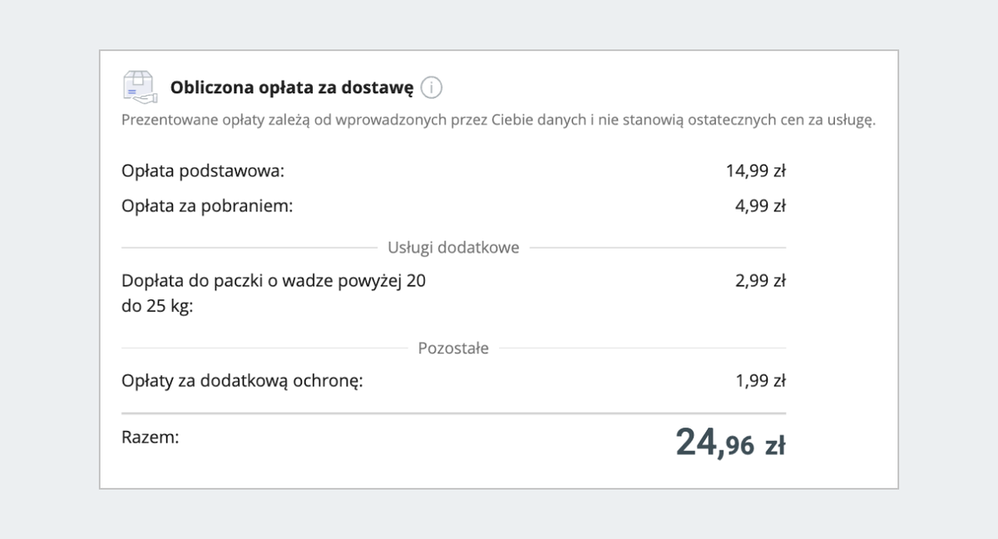Click the "Razem" total label
The width and height of the screenshot is (998, 539).
click(150, 437)
